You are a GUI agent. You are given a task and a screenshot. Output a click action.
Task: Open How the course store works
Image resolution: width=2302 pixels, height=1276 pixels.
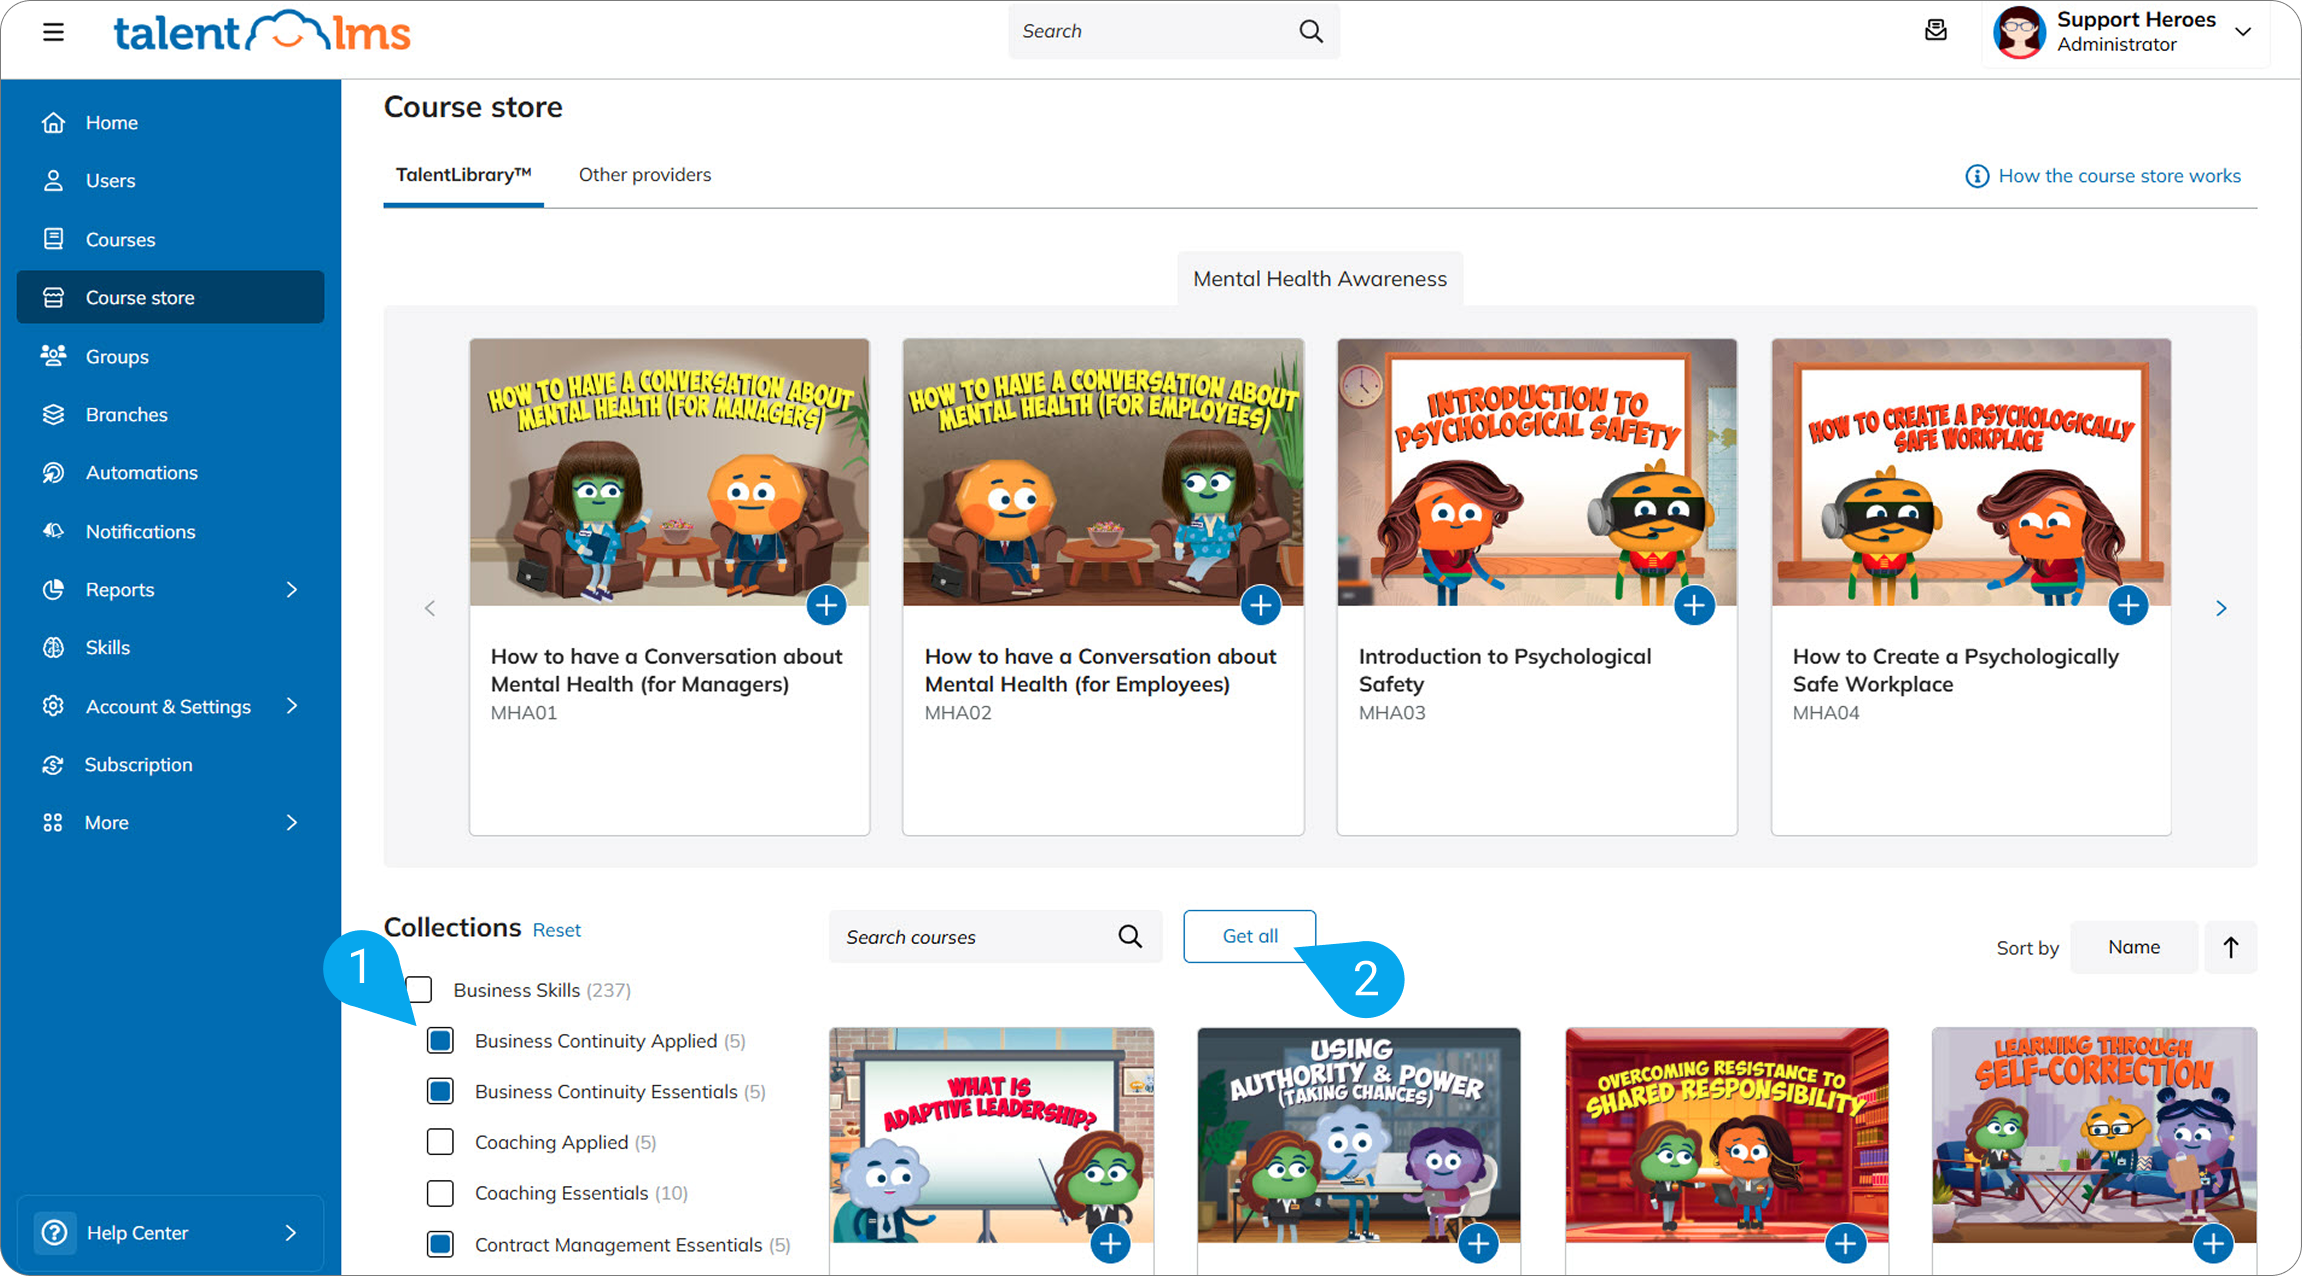(2119, 176)
